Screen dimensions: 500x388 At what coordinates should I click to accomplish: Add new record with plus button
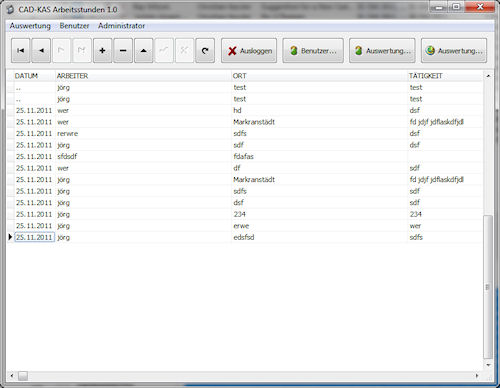(103, 51)
